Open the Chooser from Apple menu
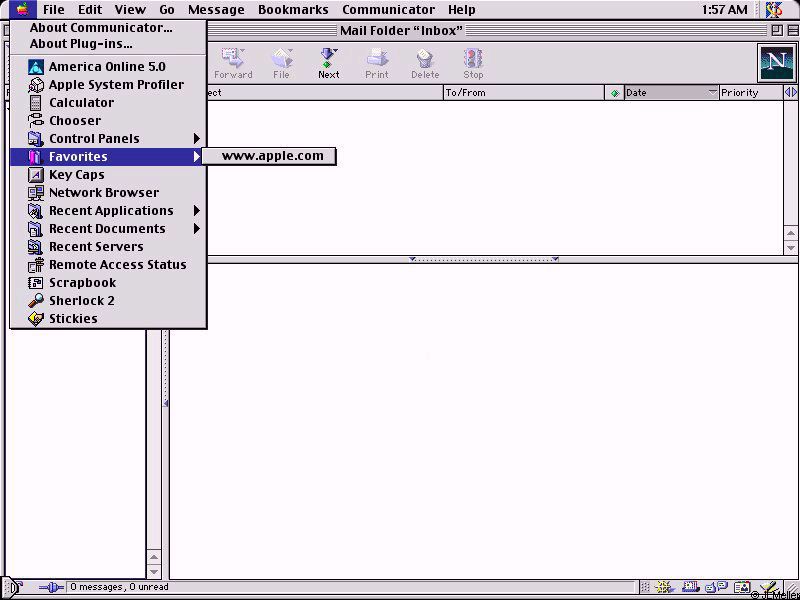 tap(74, 120)
